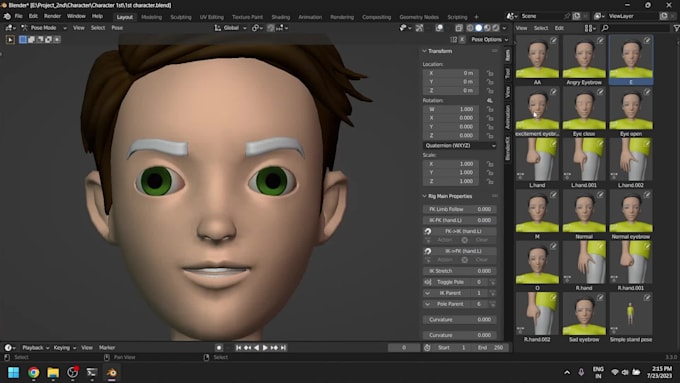Adjust the FK Limb Follow slider
This screenshot has height=383, width=680.
pos(460,209)
